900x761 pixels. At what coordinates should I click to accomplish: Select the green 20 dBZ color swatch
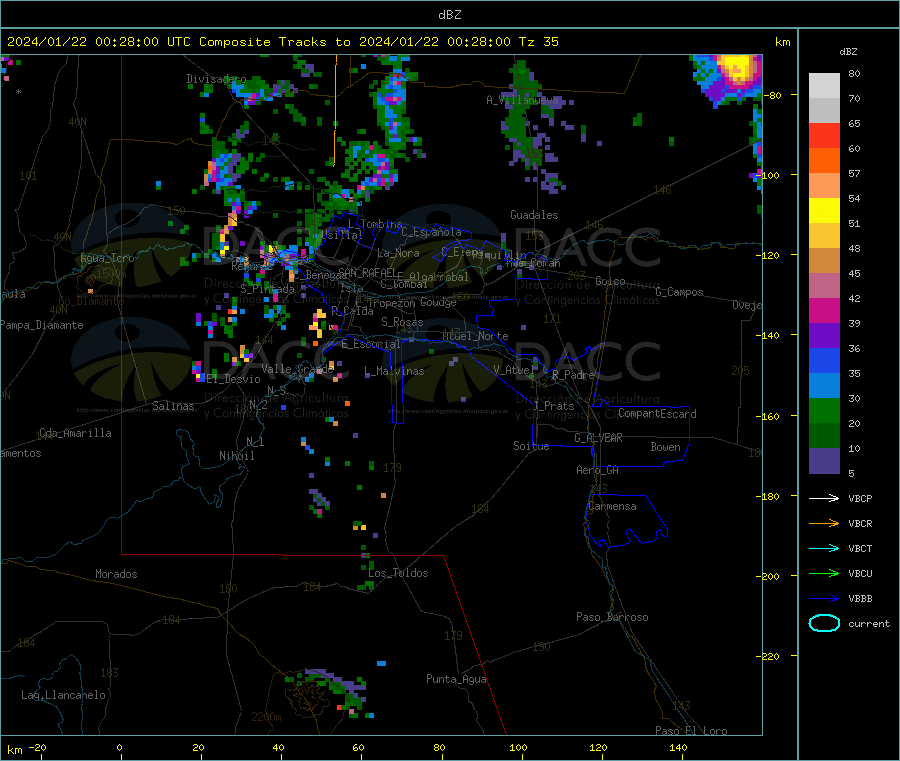point(824,410)
